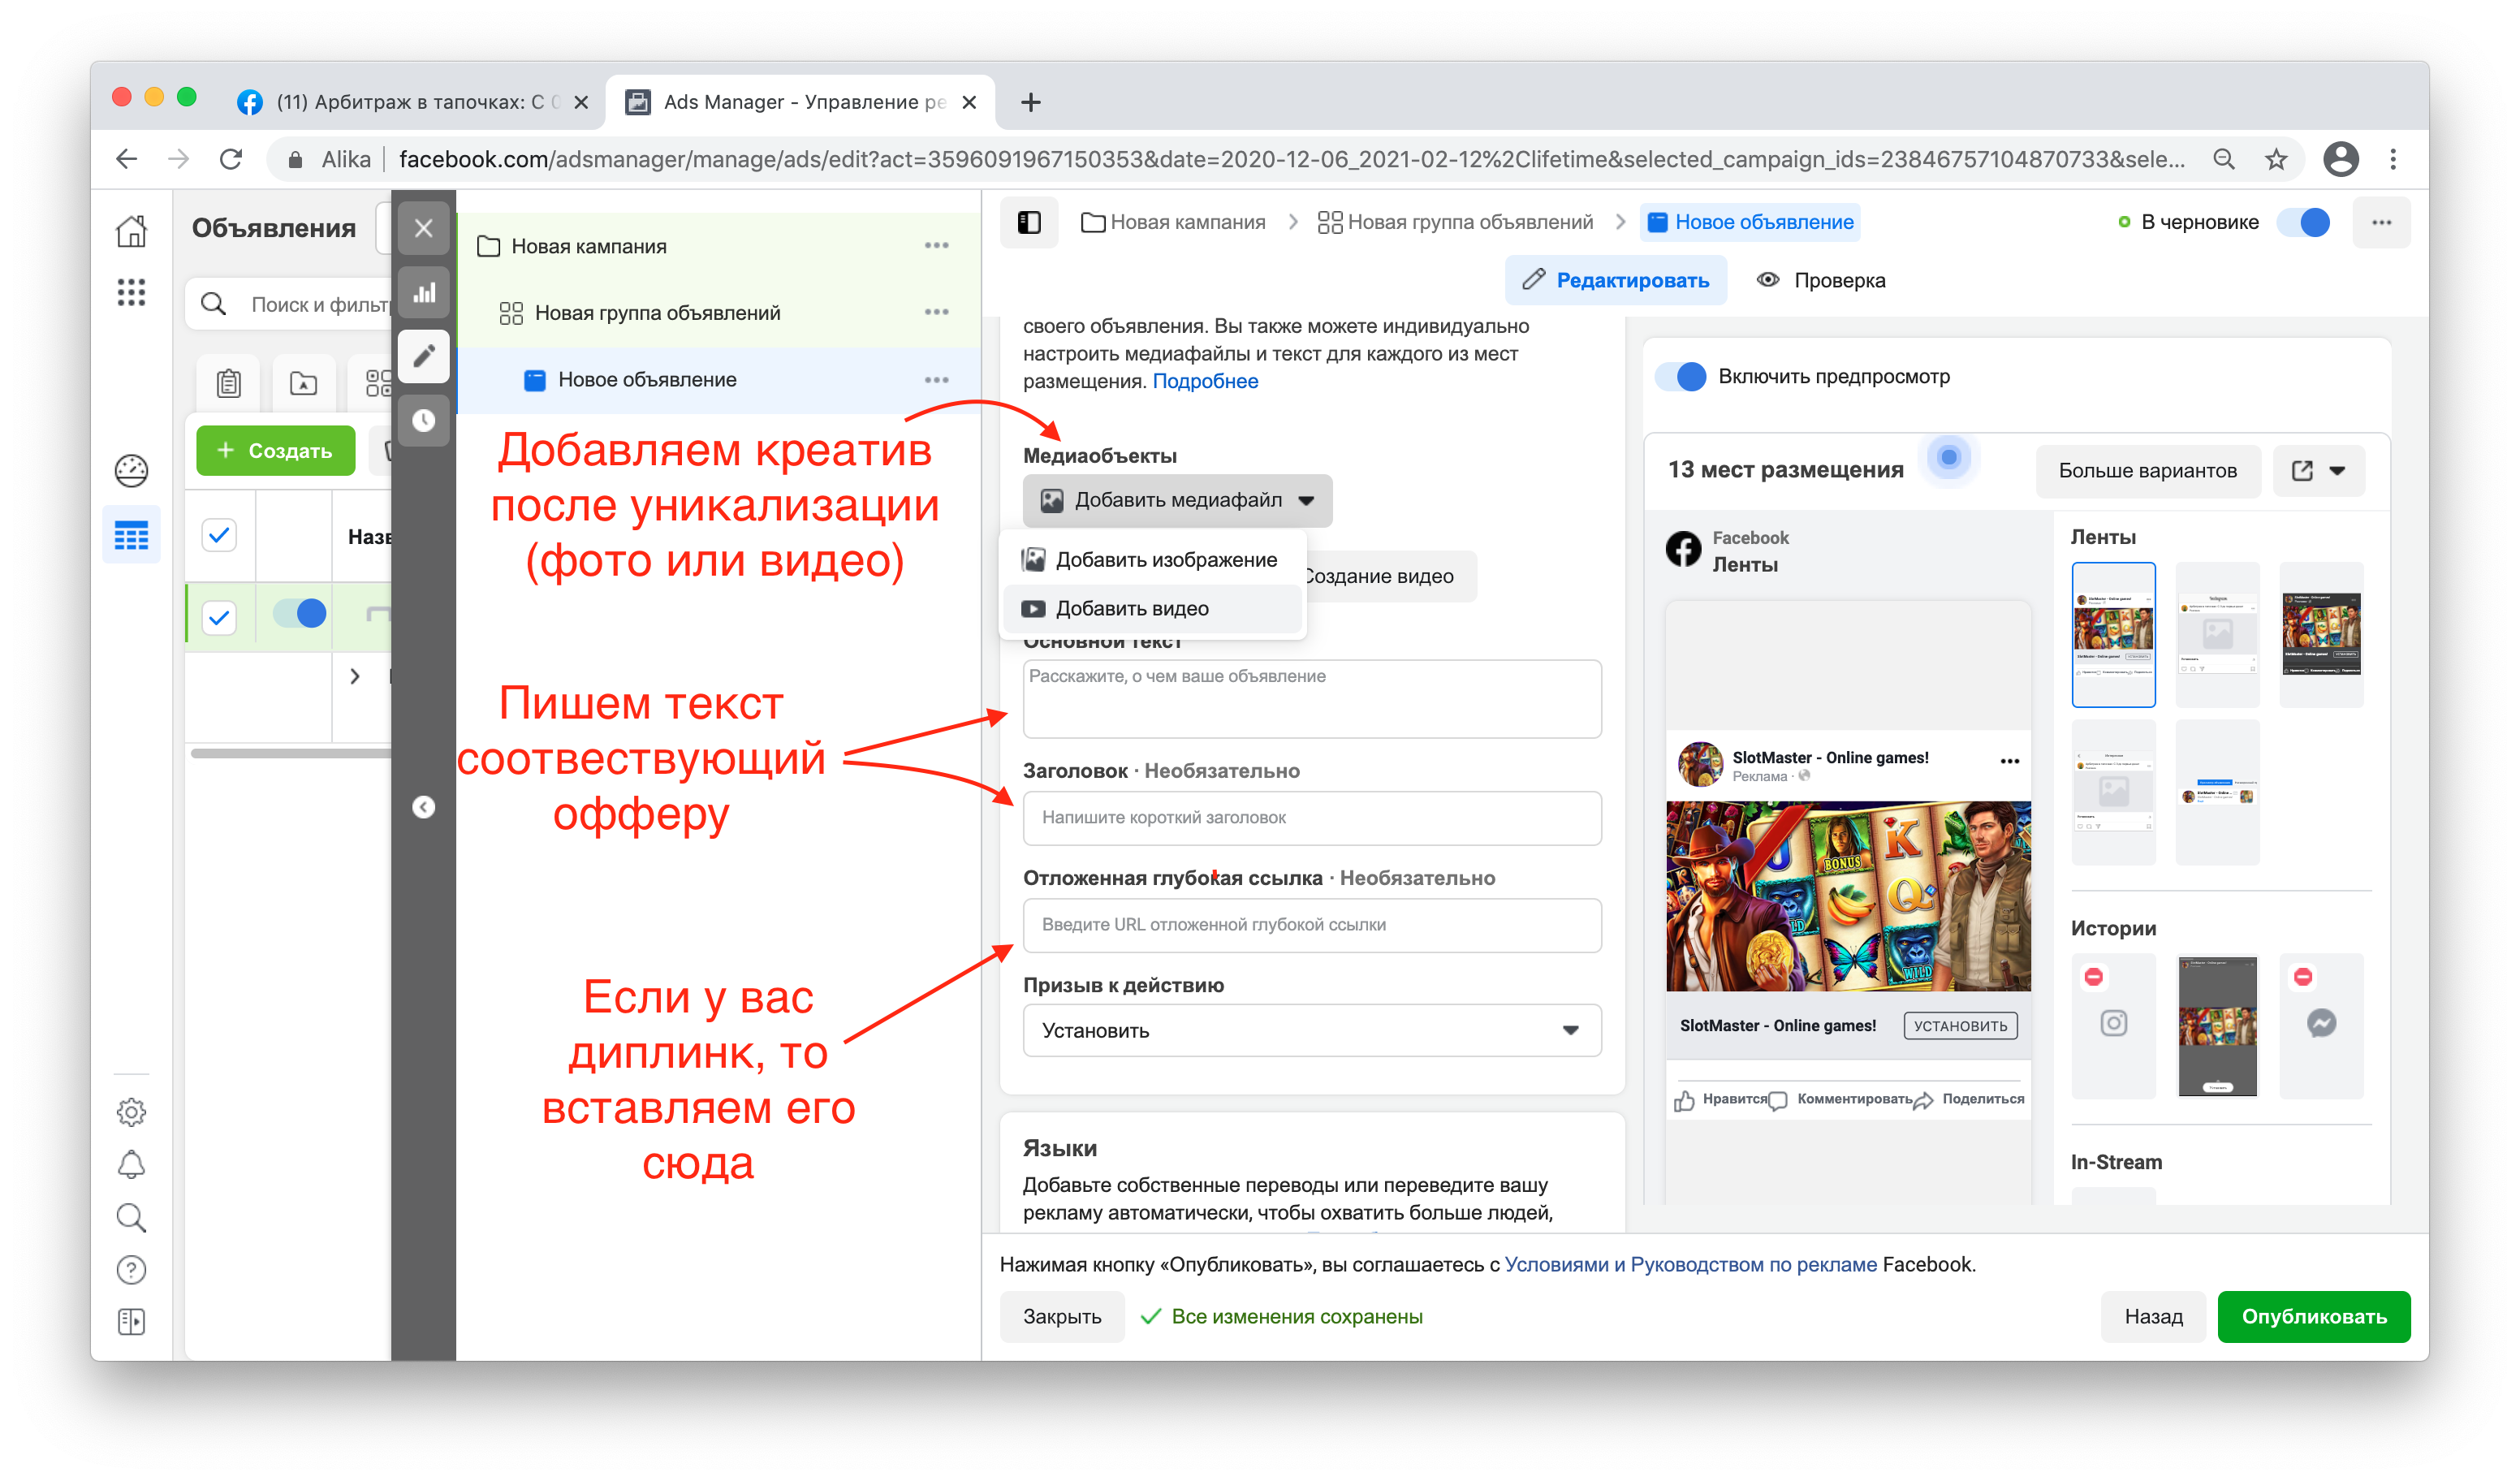Toggle the Включить предпросмотр switch

click(1680, 377)
